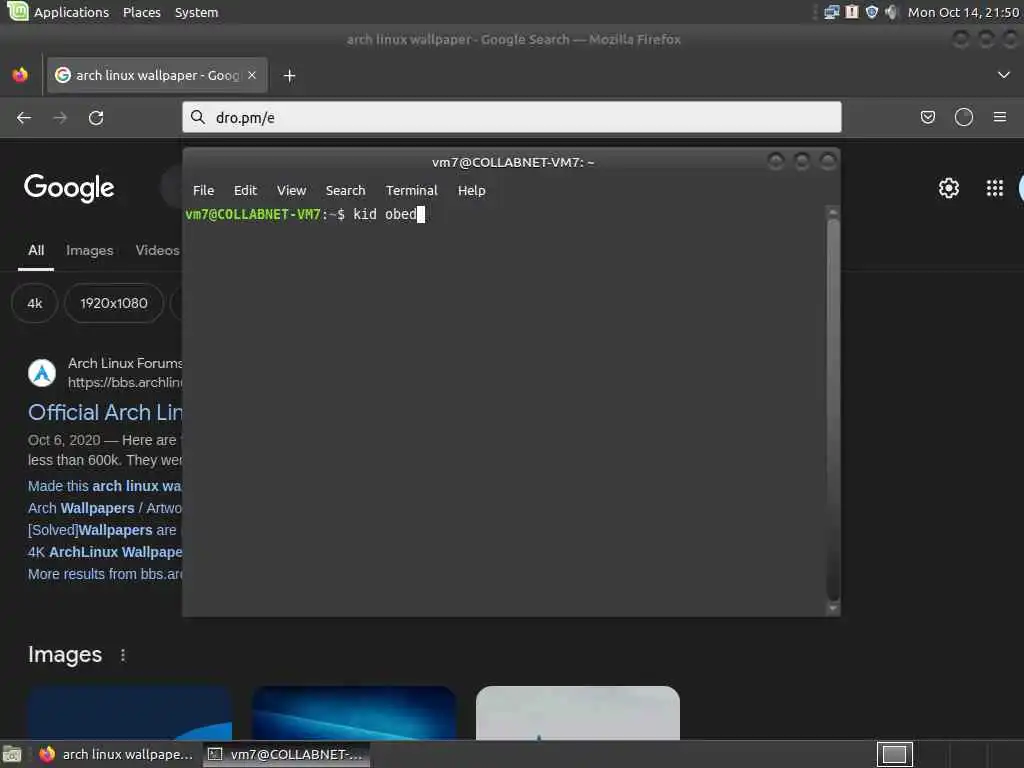Click the Firefox address bar
Image resolution: width=1024 pixels, height=768 pixels.
tap(511, 117)
